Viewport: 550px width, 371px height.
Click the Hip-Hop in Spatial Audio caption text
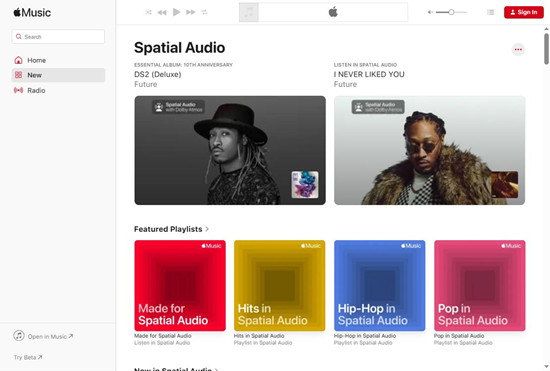pyautogui.click(x=365, y=336)
